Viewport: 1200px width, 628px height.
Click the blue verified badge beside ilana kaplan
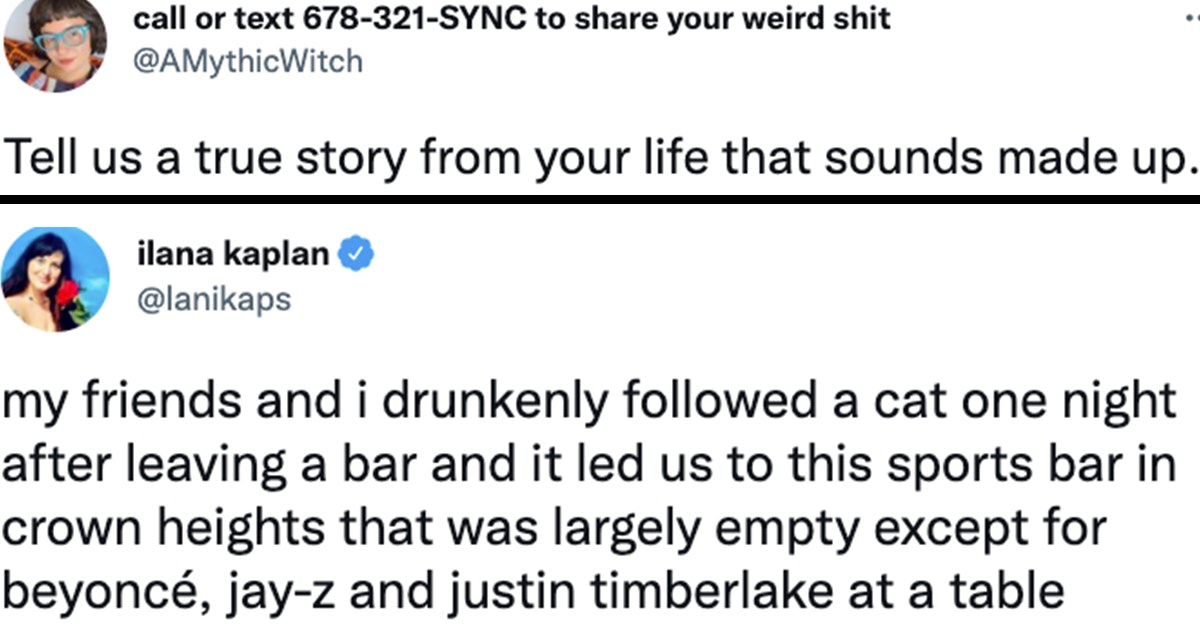pos(357,256)
